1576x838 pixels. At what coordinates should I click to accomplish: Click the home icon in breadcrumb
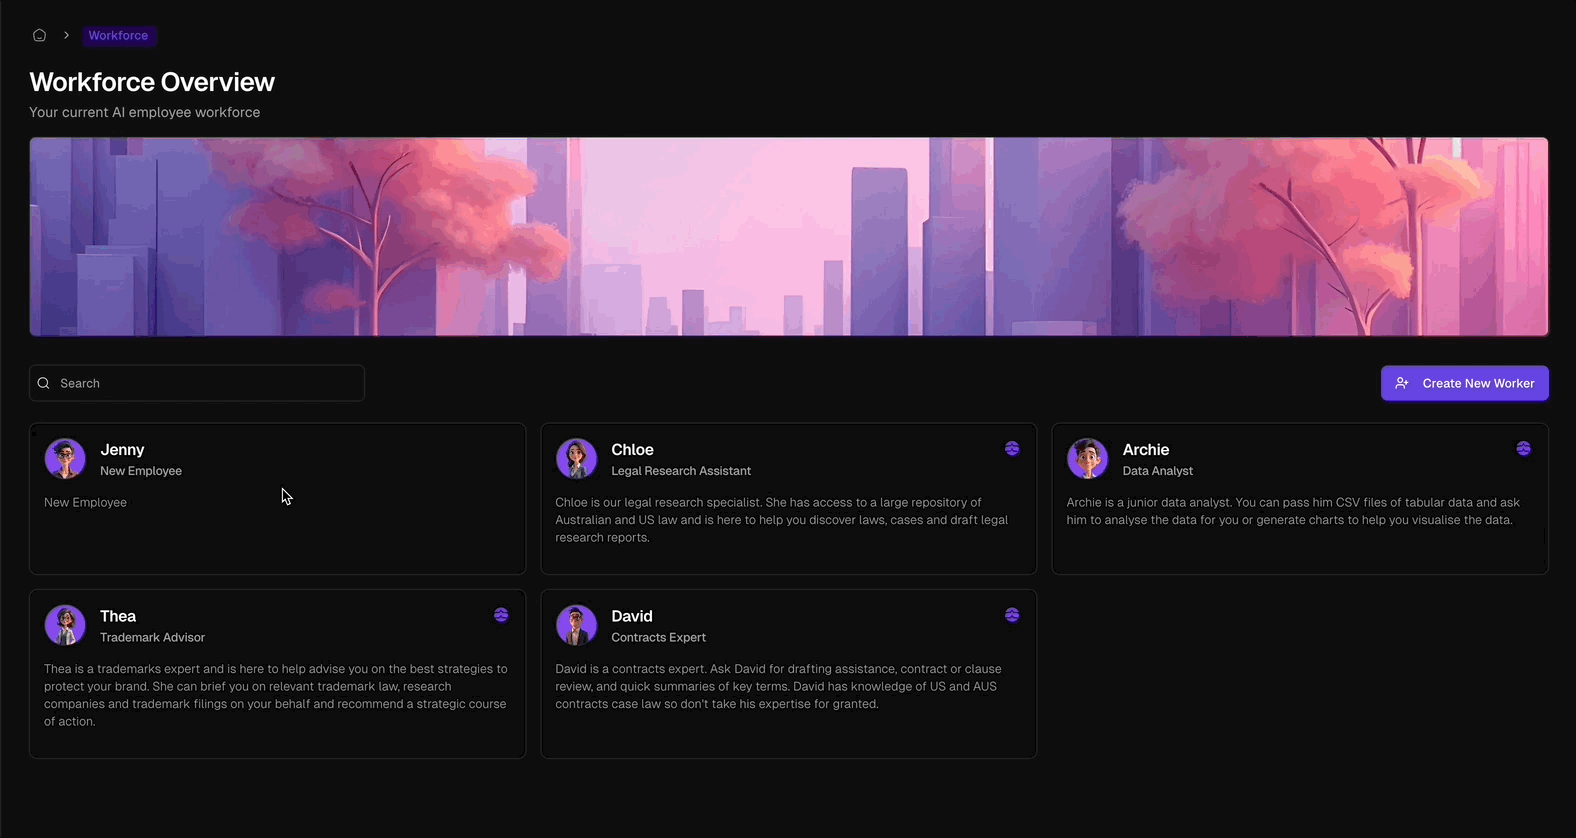[39, 35]
